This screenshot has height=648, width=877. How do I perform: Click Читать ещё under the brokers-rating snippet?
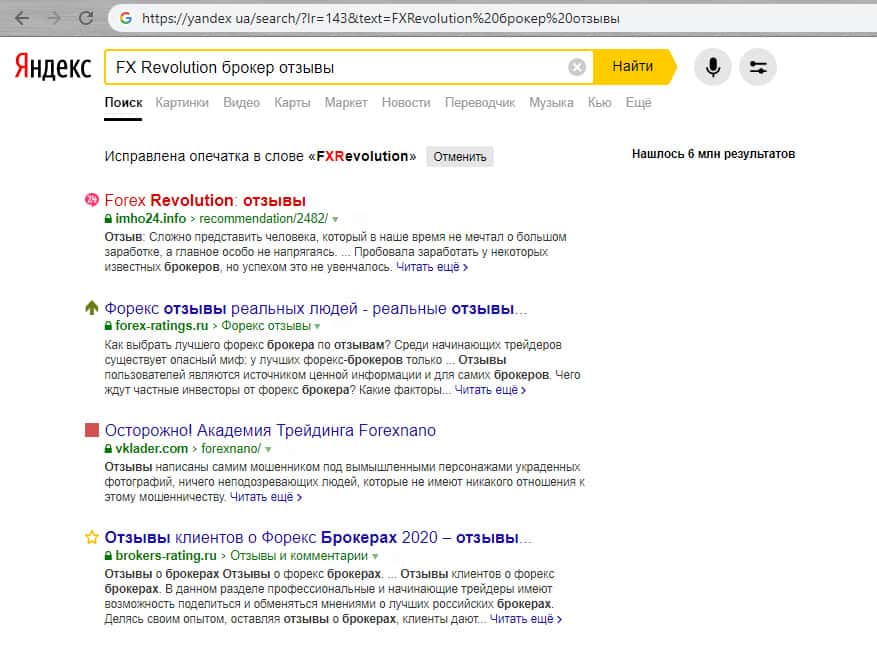(x=526, y=619)
